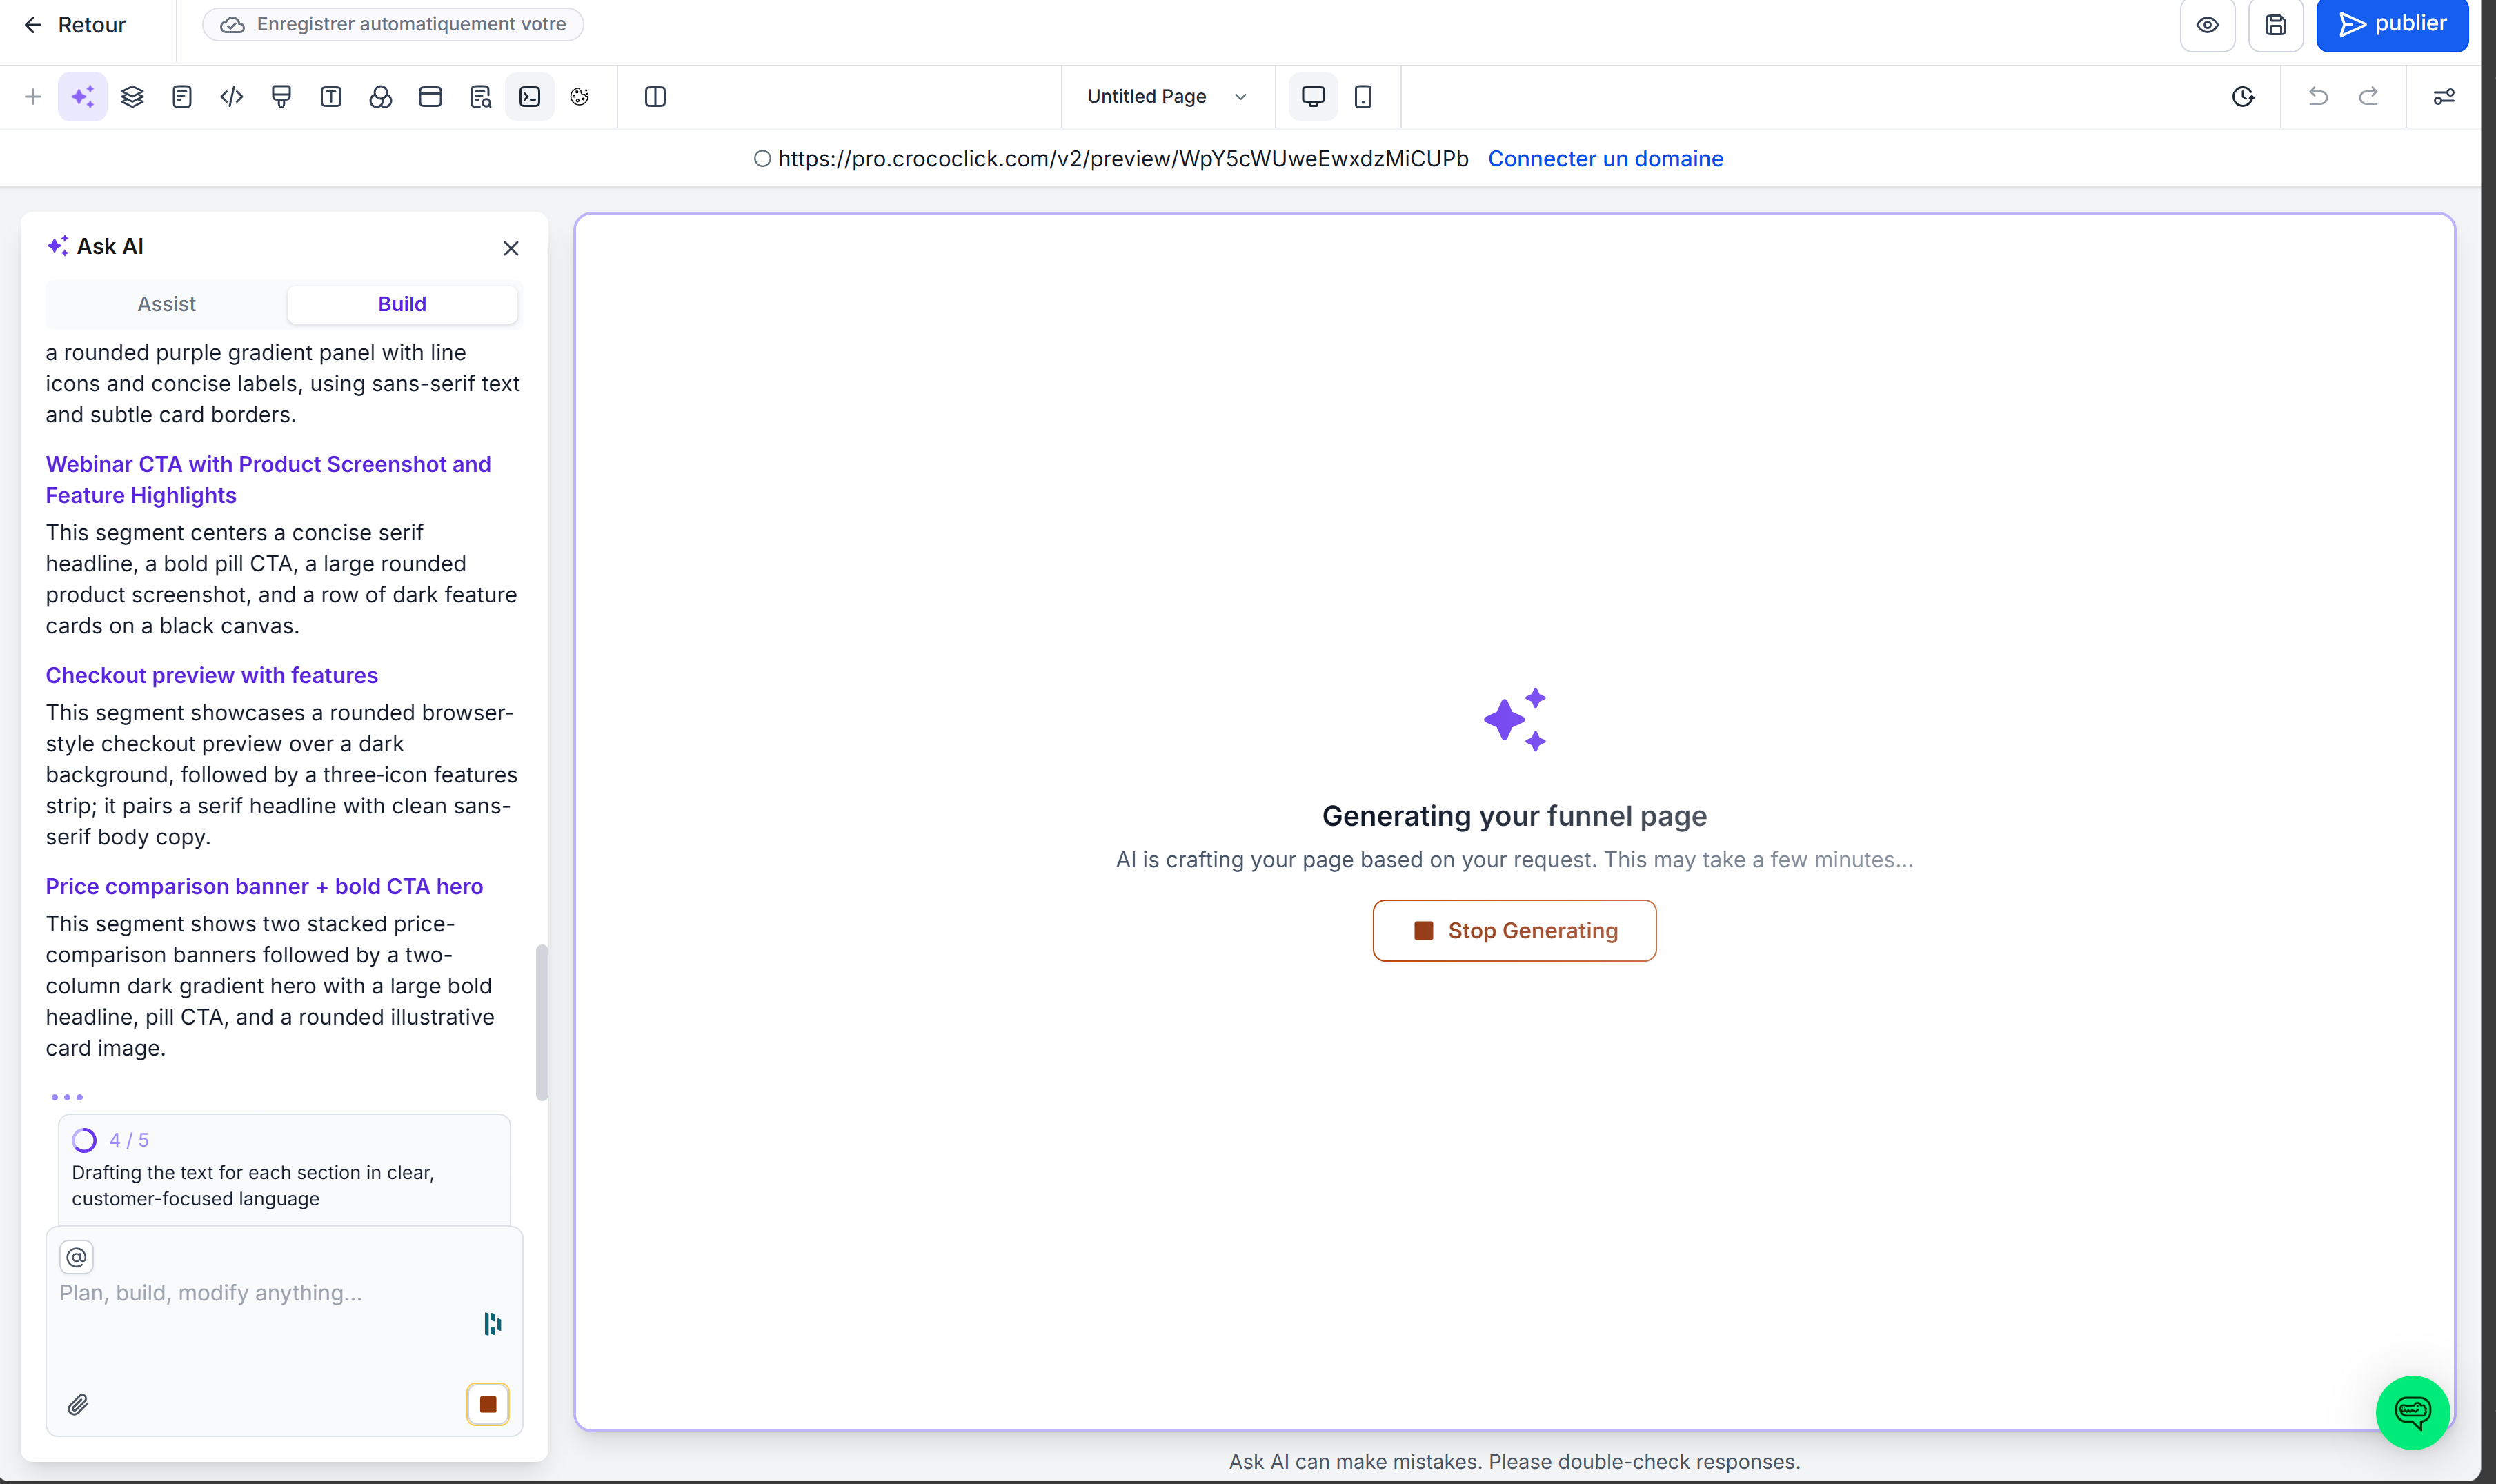Click the @ mention button

click(77, 1257)
